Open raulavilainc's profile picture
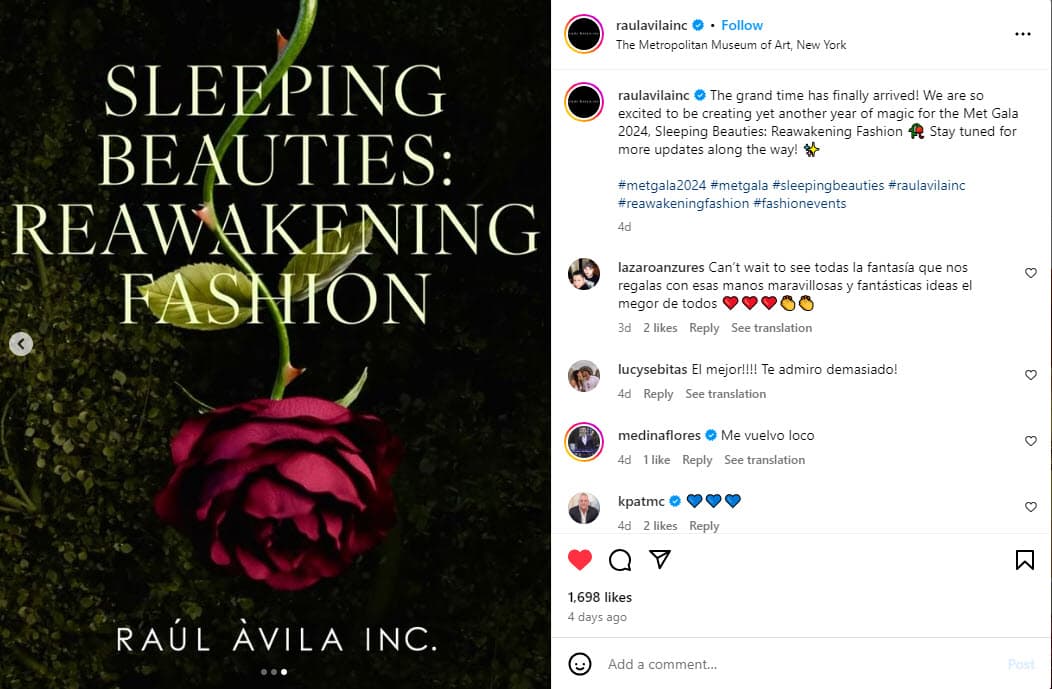1052x689 pixels. [x=583, y=33]
